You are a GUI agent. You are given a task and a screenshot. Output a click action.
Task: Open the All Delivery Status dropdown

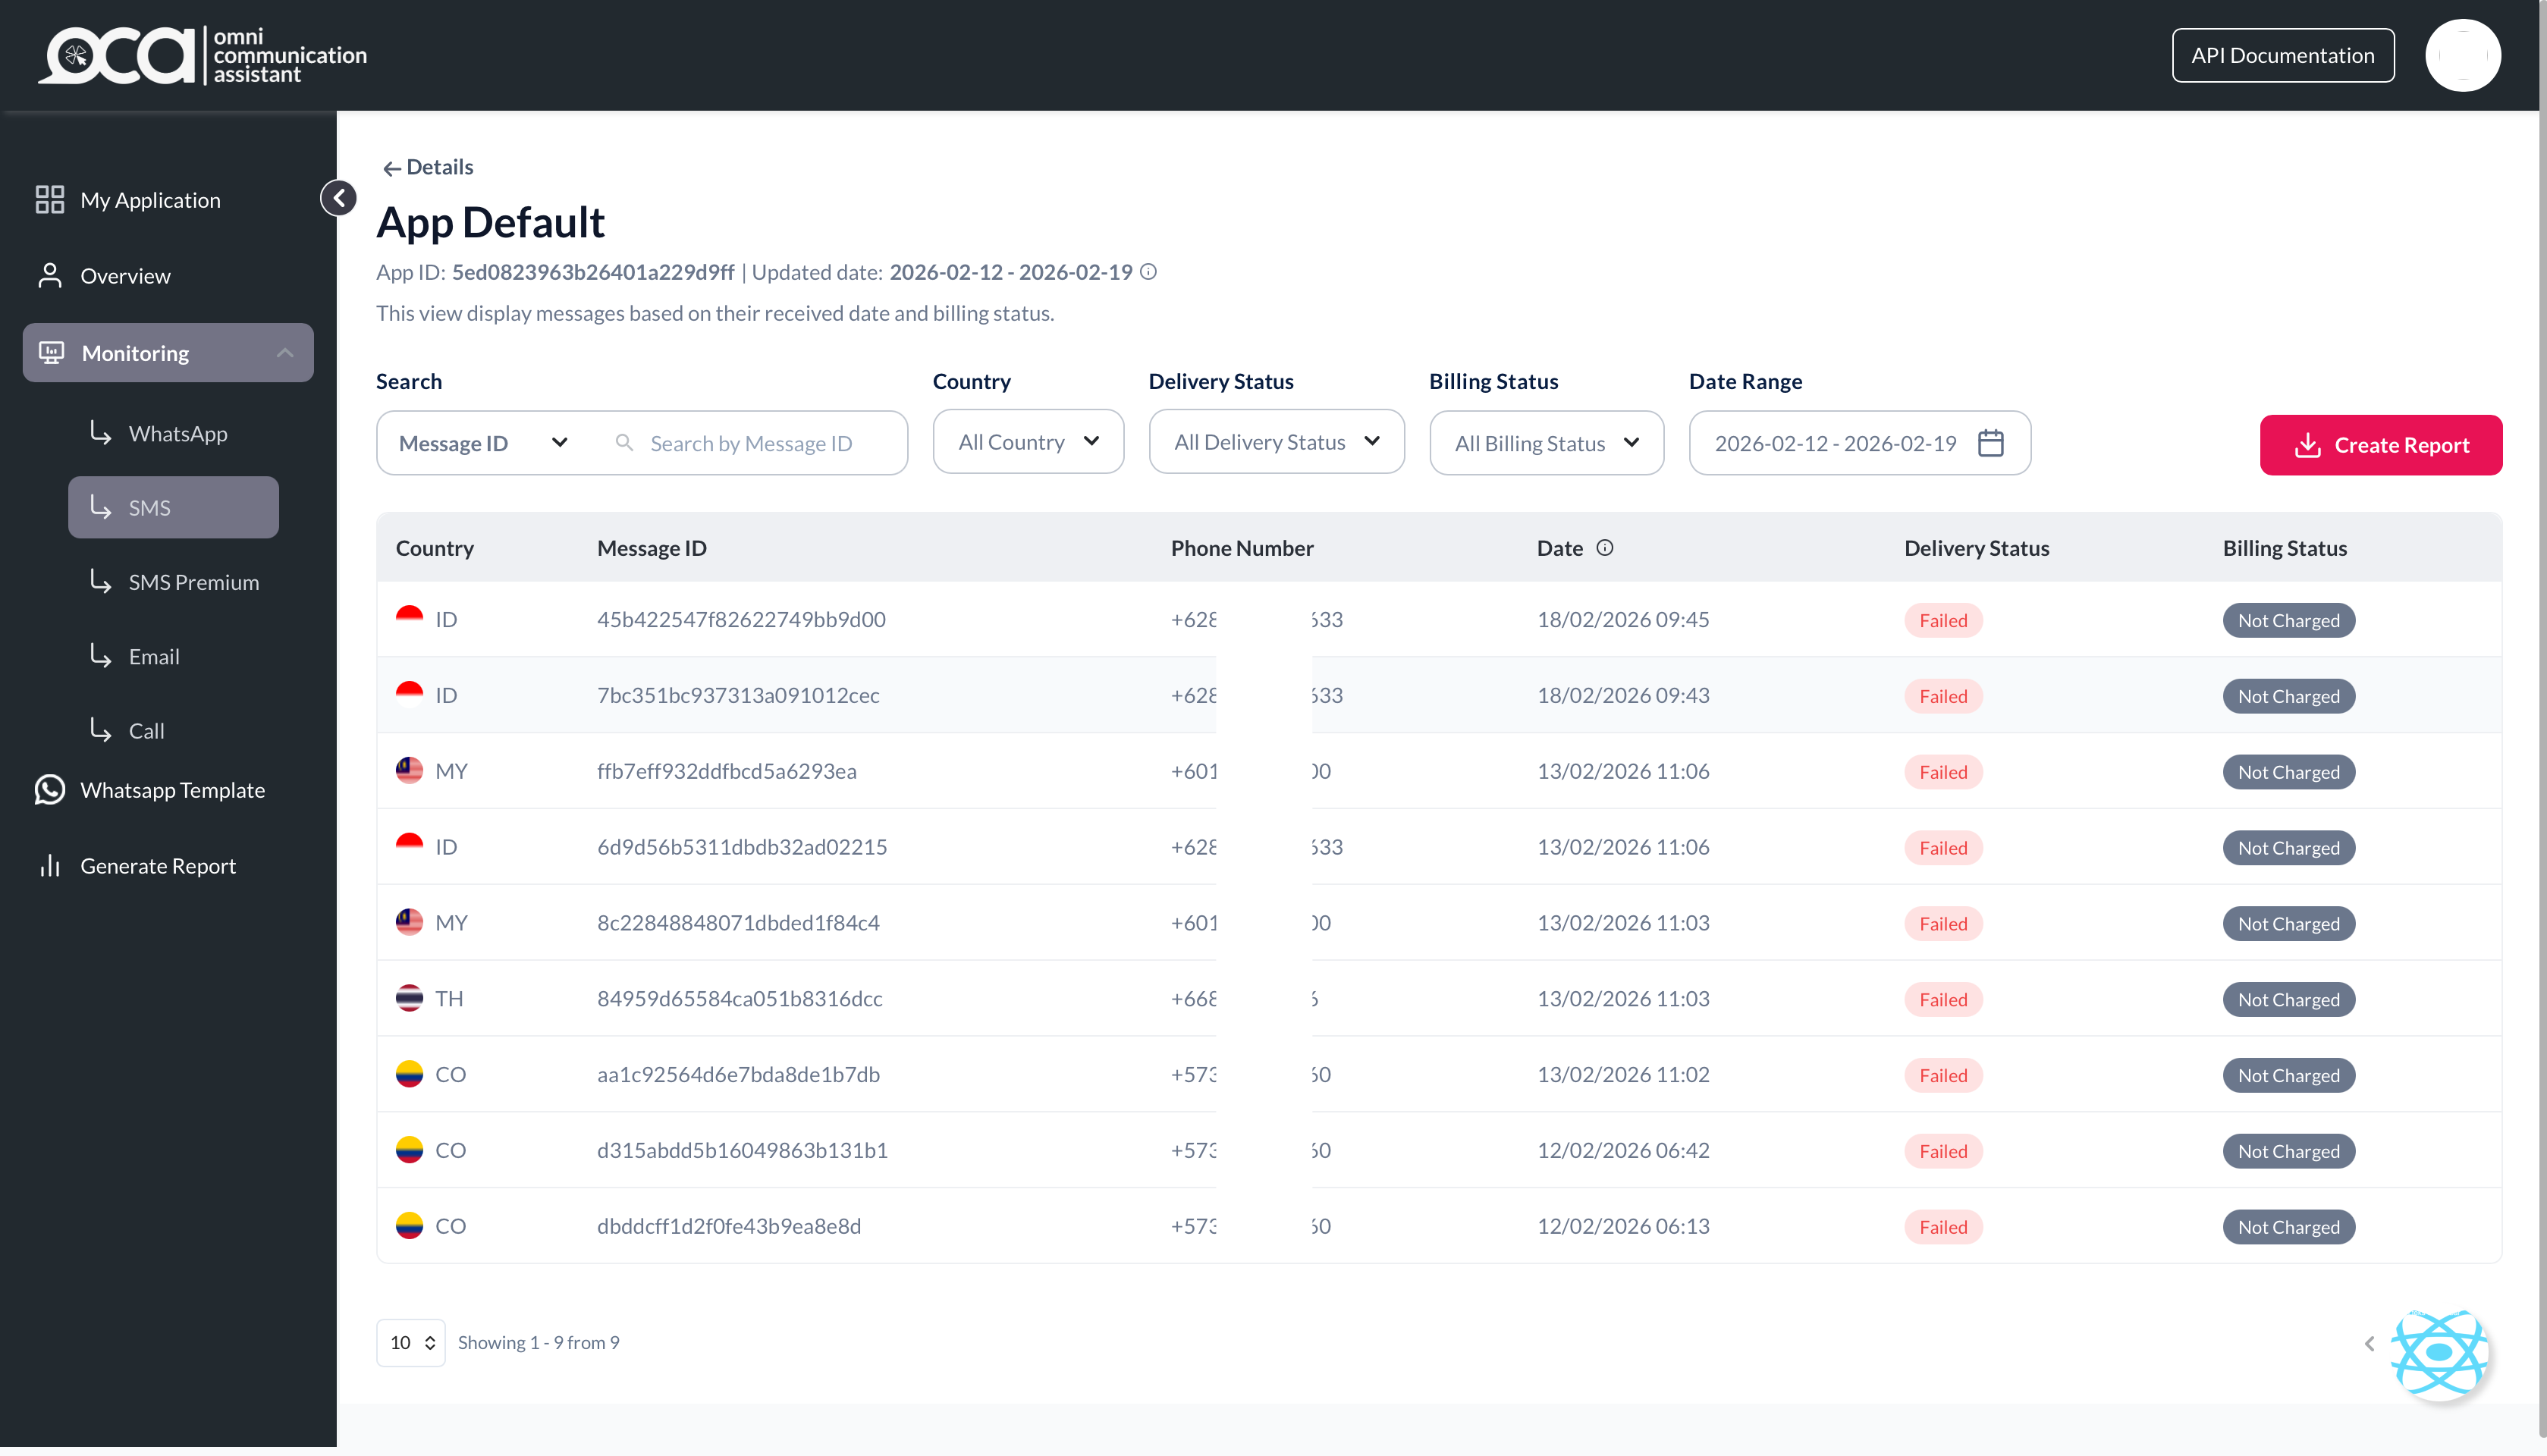point(1276,442)
